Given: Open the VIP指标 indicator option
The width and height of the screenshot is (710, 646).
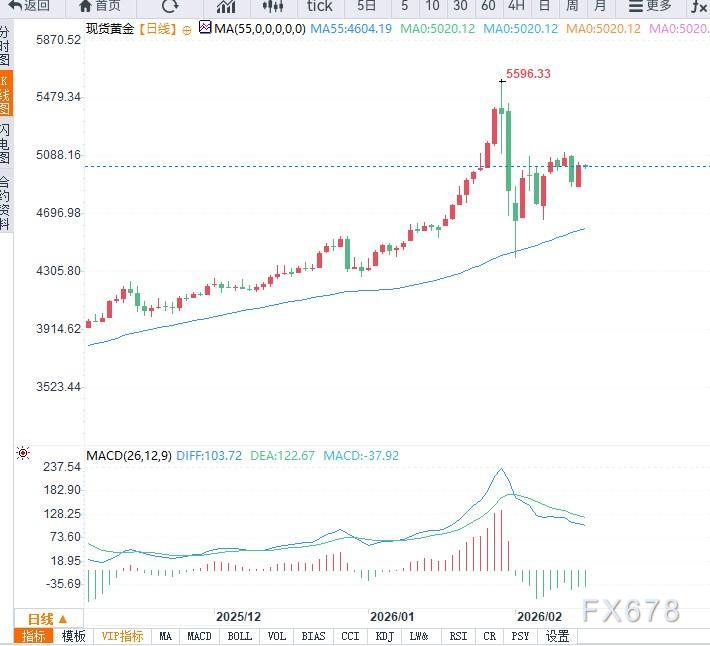Looking at the screenshot, I should [x=121, y=636].
